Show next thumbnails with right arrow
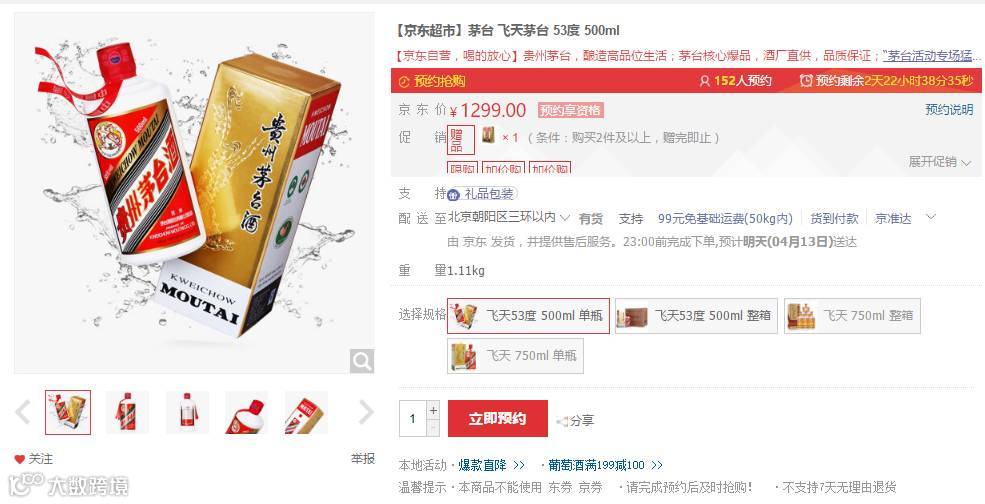This screenshot has width=985, height=504. [x=366, y=412]
